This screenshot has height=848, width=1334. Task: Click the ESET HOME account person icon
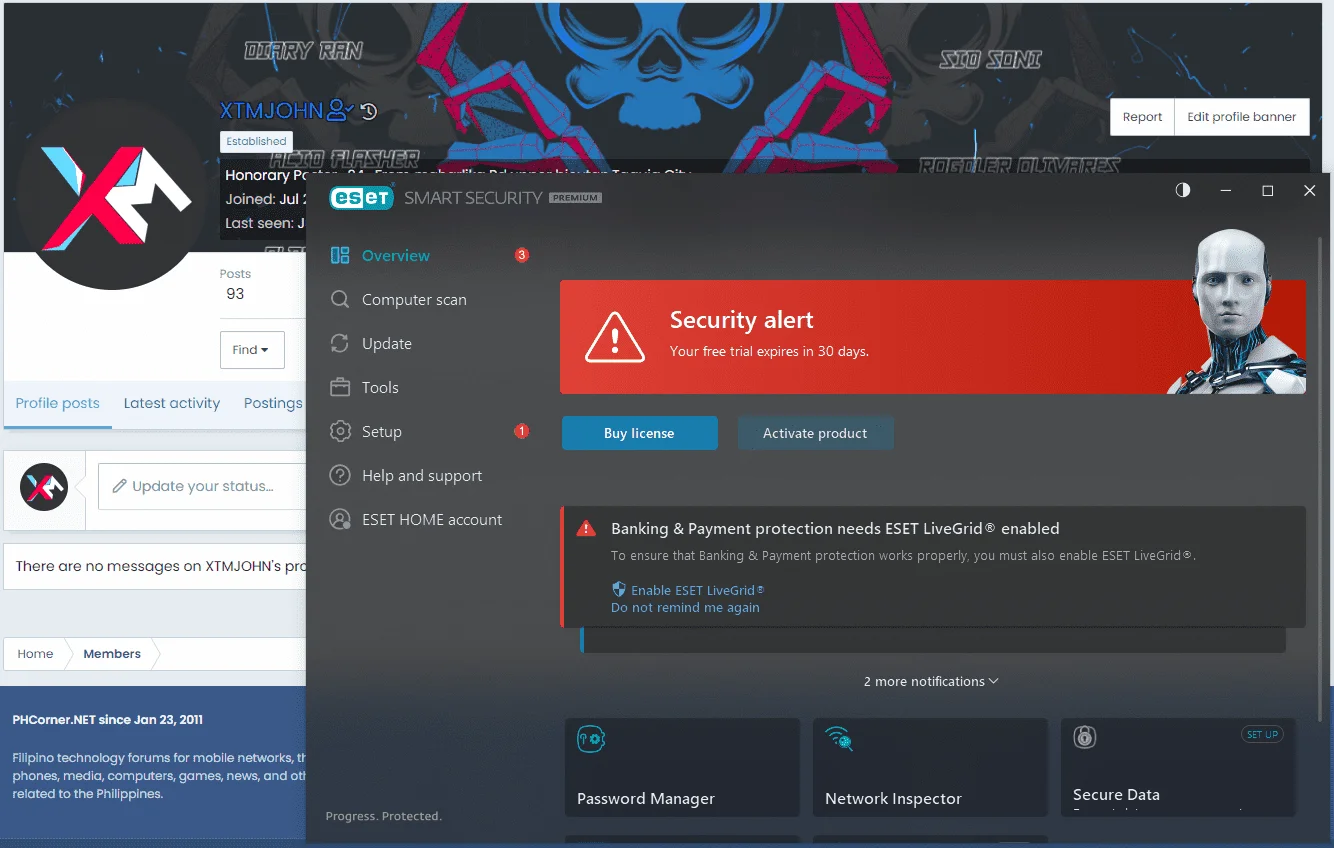click(x=340, y=519)
